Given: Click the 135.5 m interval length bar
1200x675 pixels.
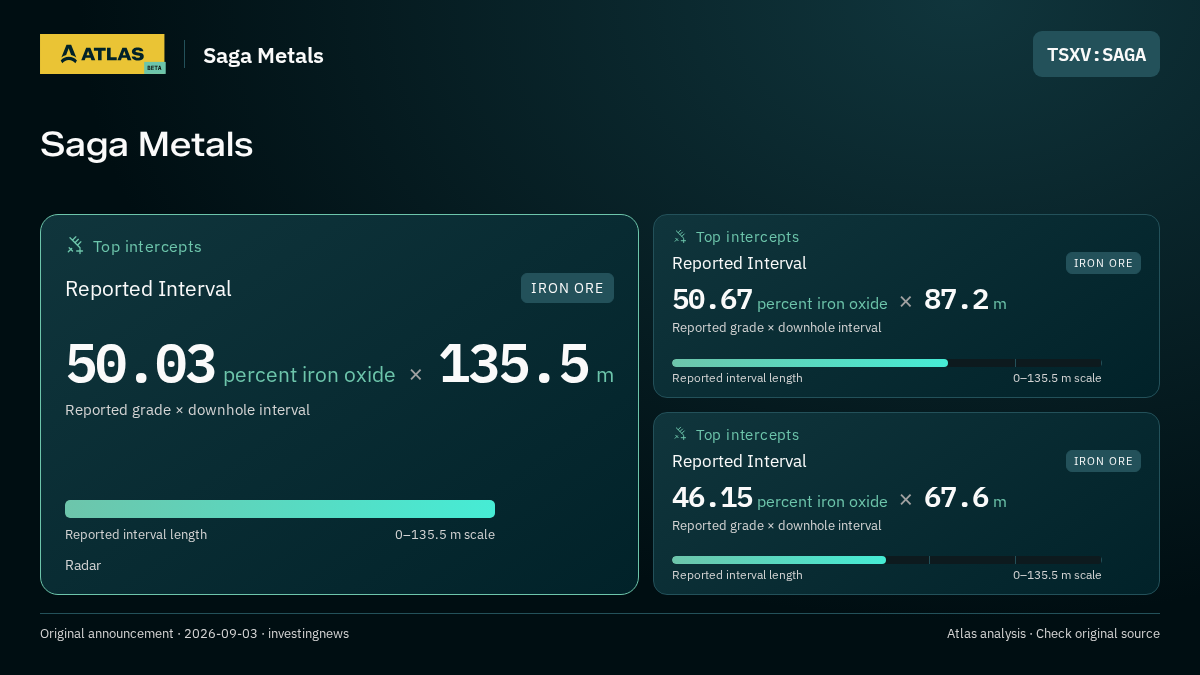Looking at the screenshot, I should 280,509.
